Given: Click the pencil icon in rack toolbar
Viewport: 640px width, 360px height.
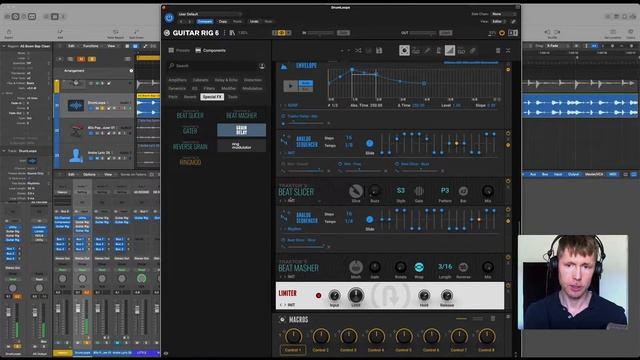Looking at the screenshot, I should click(427, 51).
